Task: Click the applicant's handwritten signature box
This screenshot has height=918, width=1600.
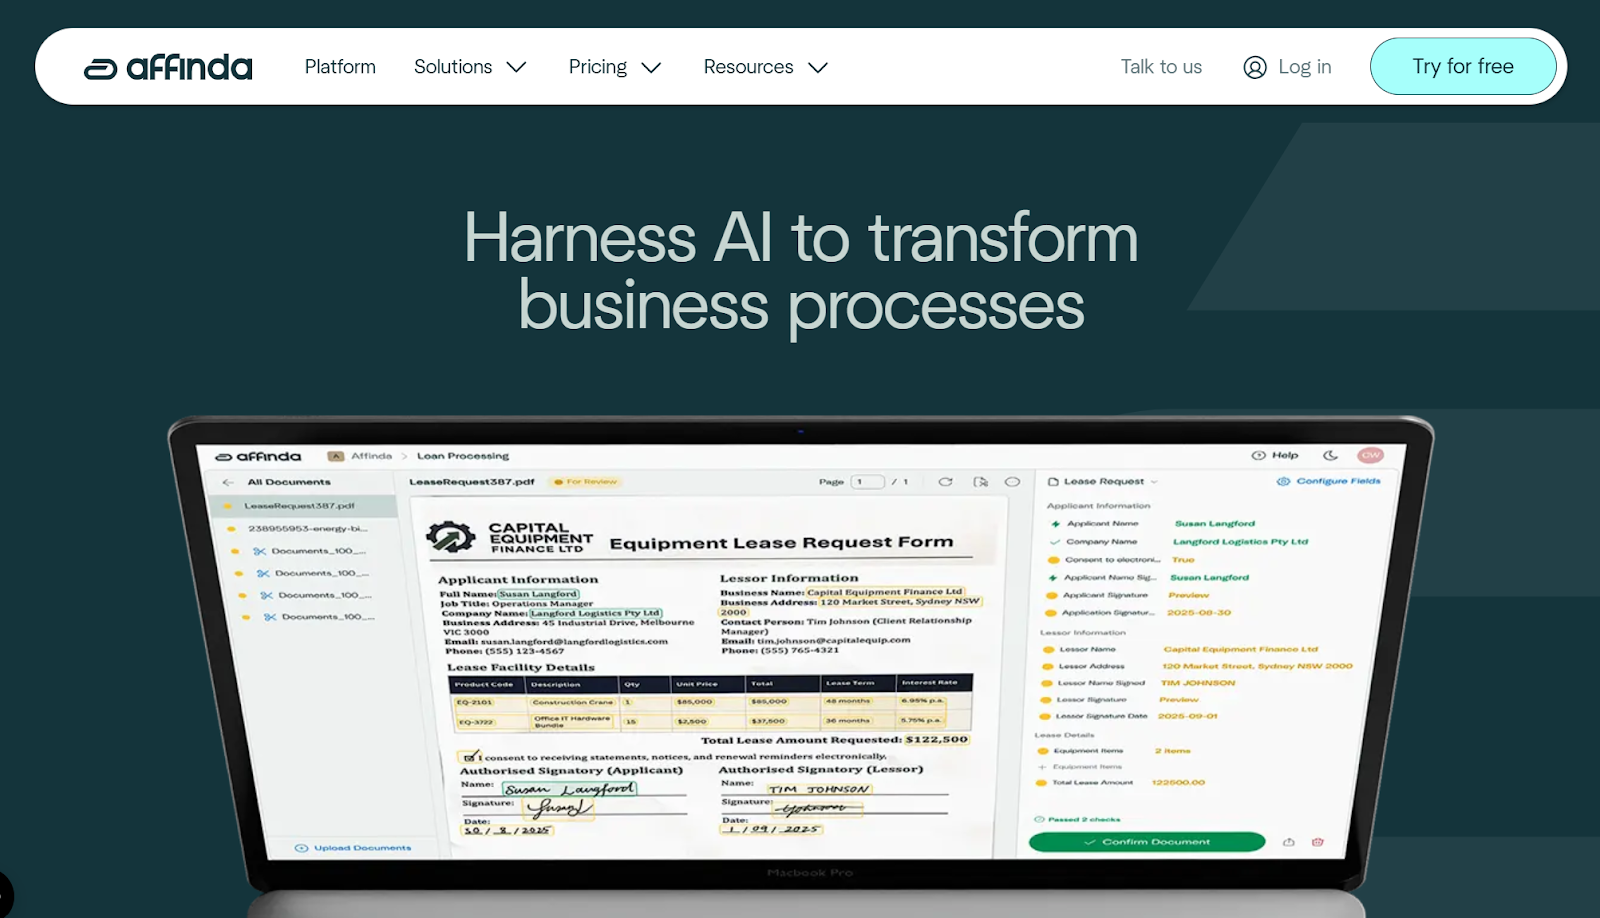Action: [561, 807]
